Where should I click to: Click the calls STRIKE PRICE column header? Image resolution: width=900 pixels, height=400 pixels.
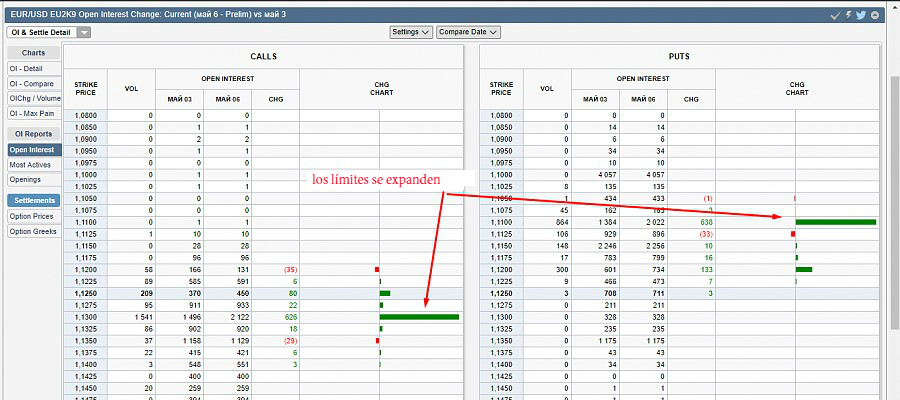point(86,89)
